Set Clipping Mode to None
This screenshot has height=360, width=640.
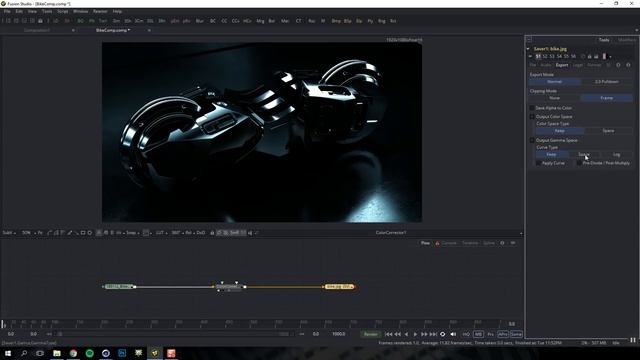point(554,98)
